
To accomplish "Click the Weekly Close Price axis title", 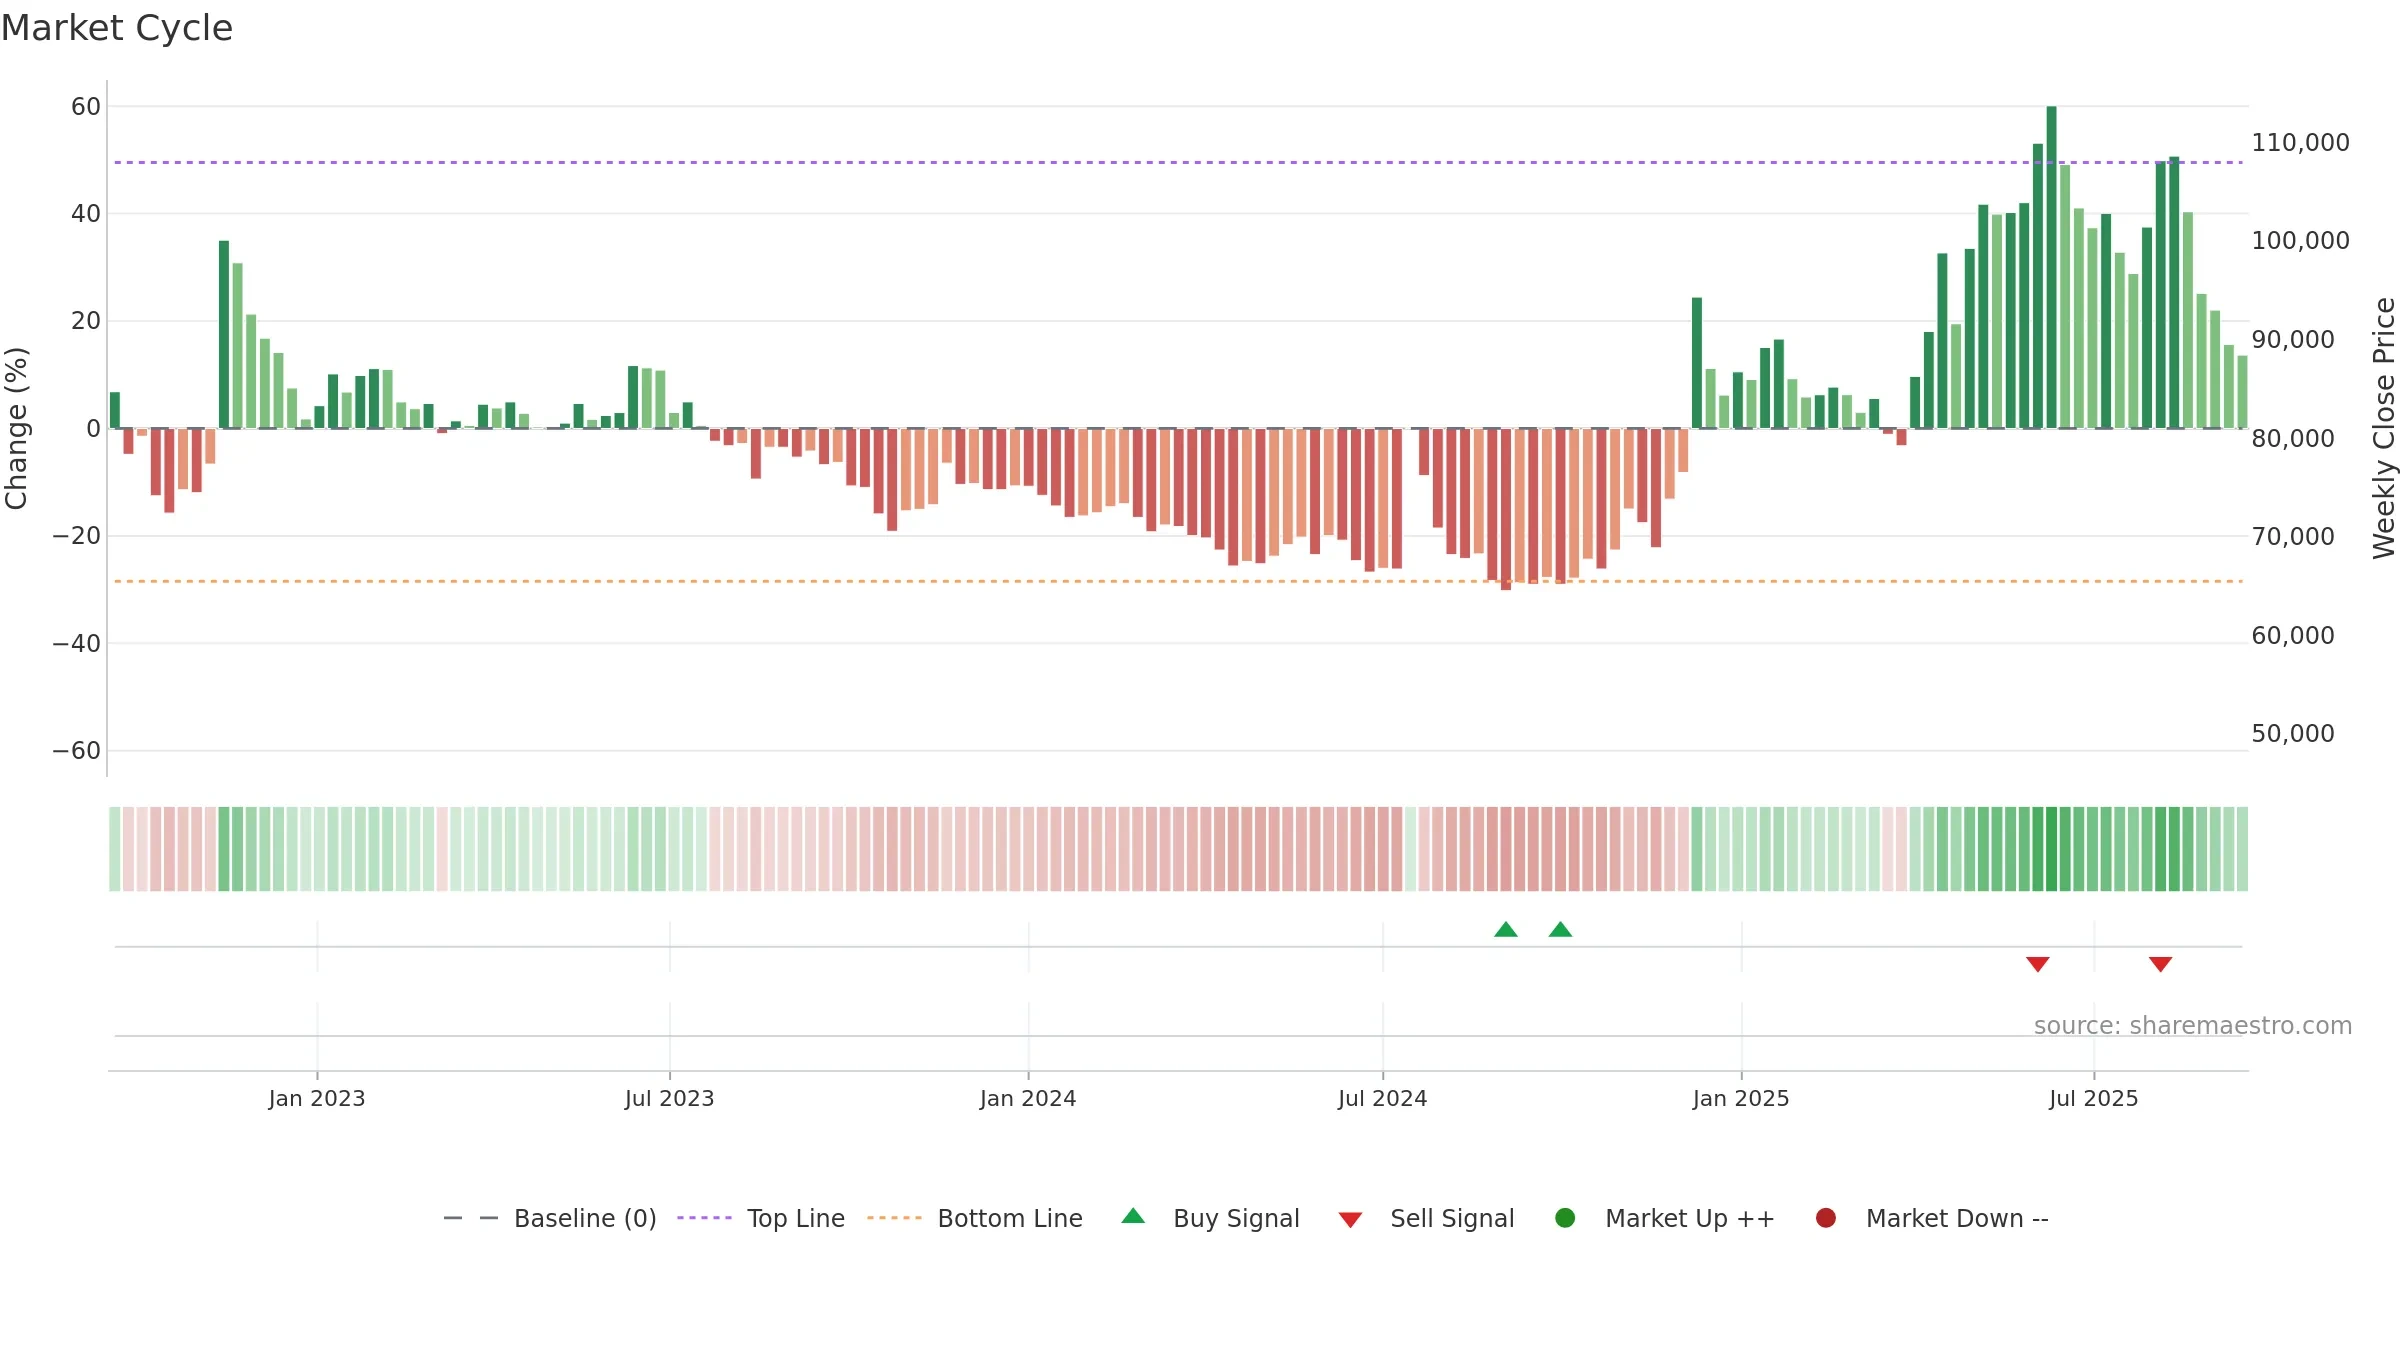I will [x=2384, y=428].
